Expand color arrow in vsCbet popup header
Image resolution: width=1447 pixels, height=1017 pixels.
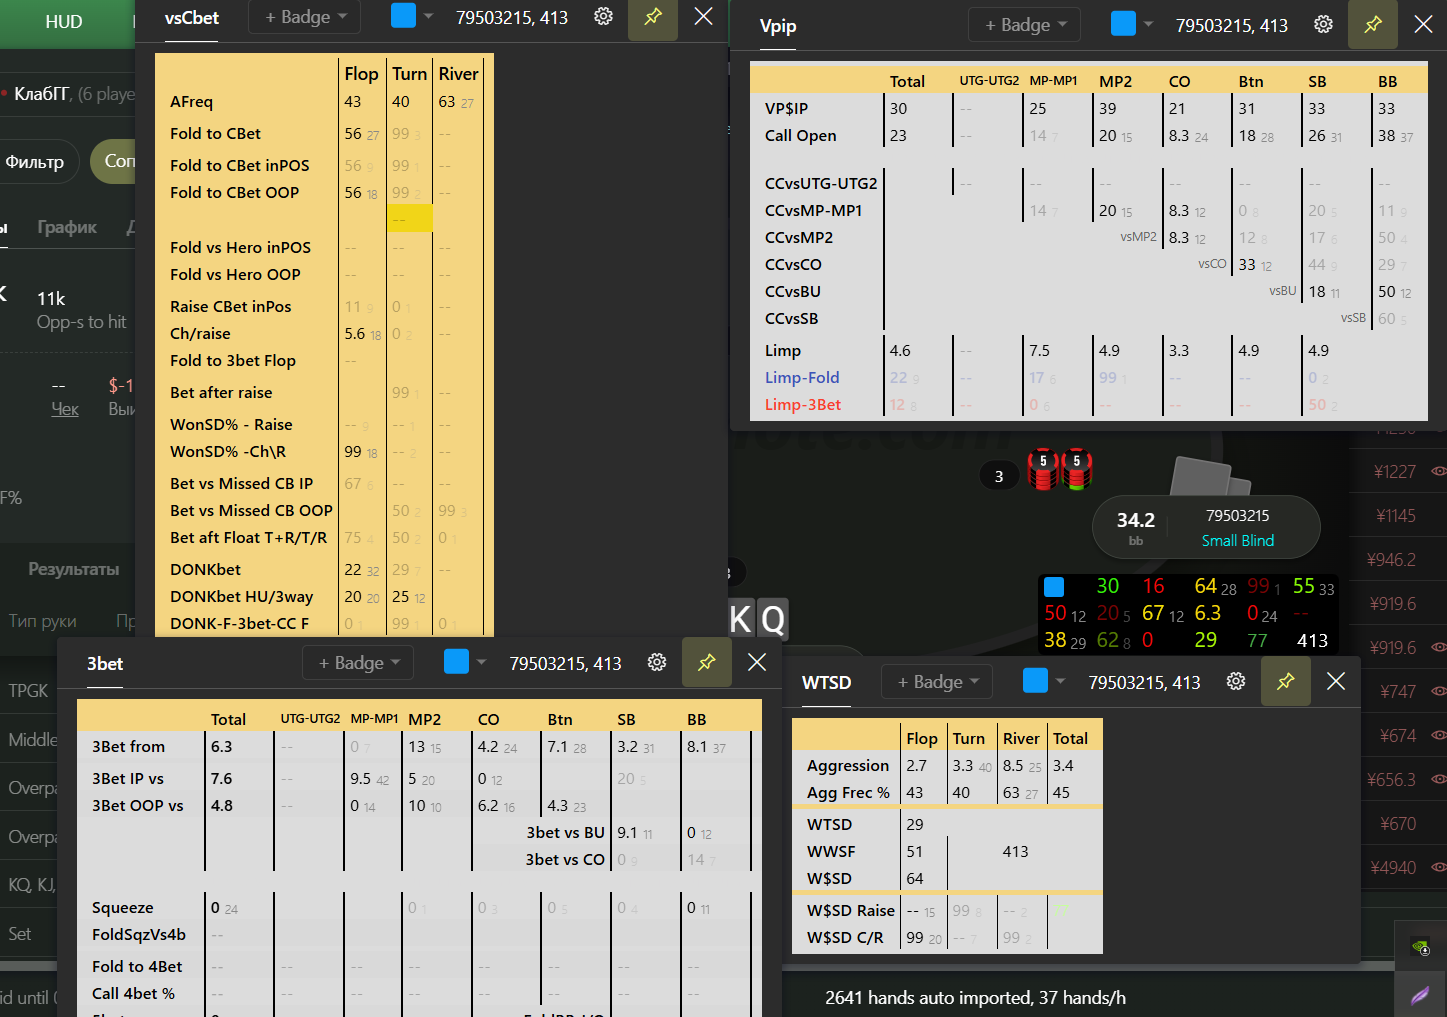[x=428, y=17]
